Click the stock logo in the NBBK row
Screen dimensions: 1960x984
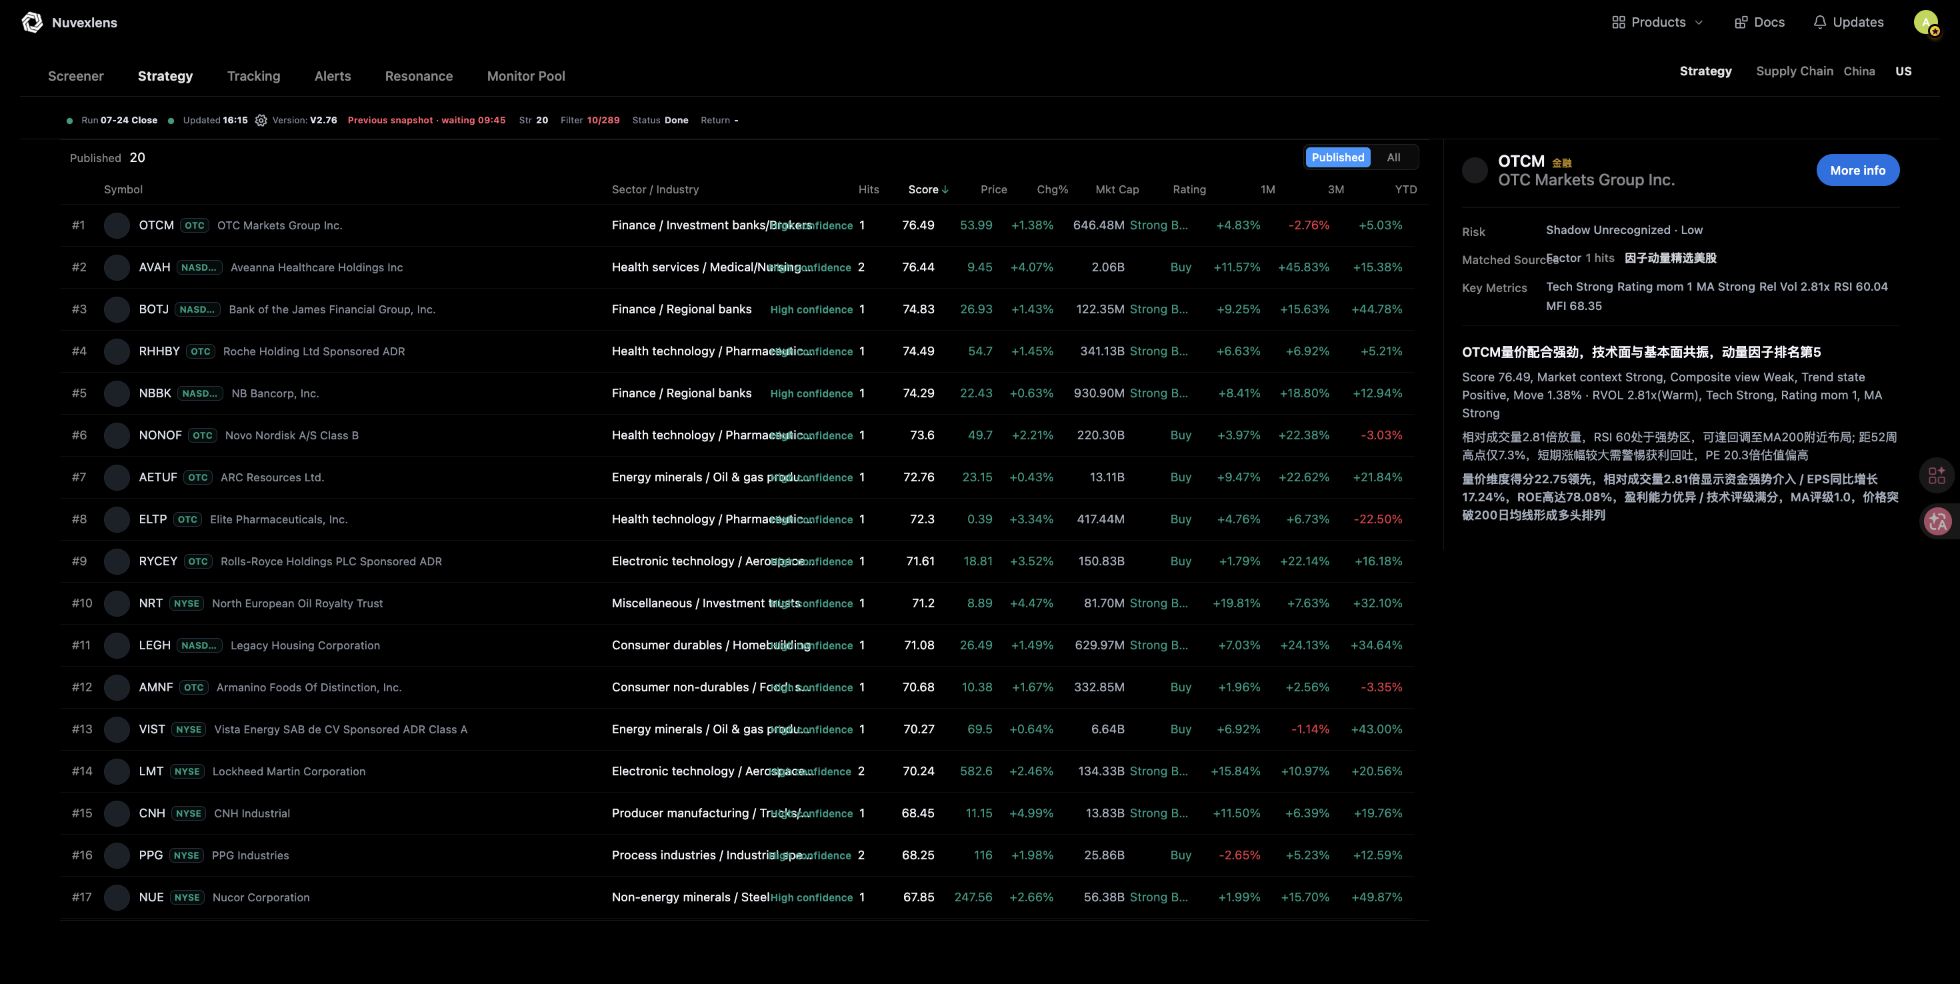[x=117, y=393]
